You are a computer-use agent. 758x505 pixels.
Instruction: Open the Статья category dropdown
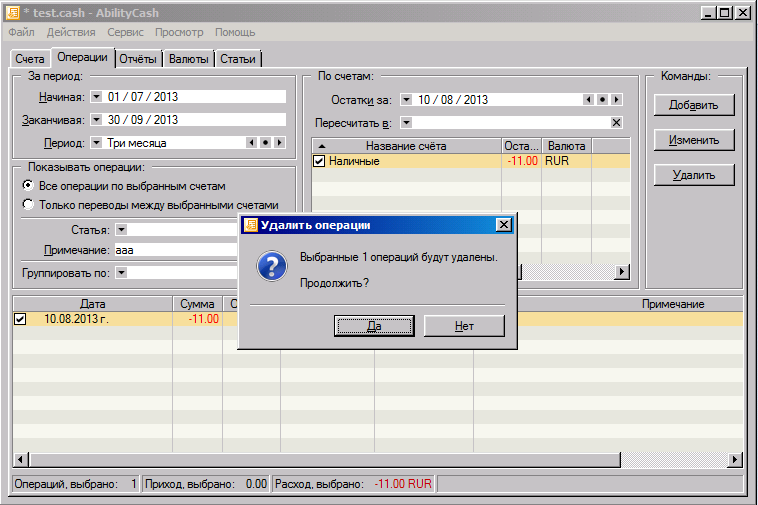point(121,230)
